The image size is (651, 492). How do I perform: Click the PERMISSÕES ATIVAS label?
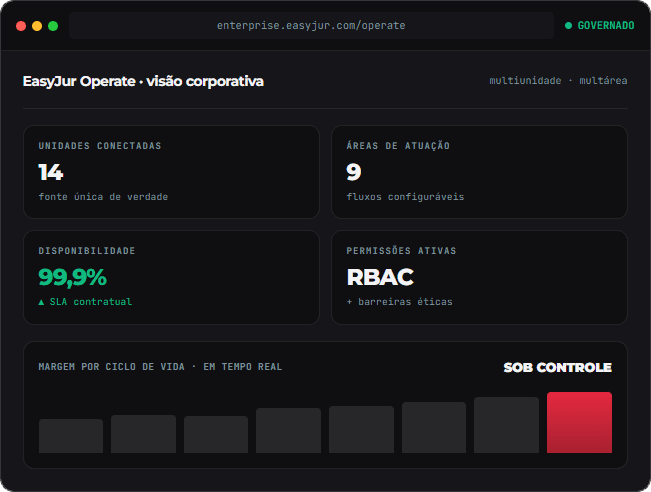pos(401,251)
